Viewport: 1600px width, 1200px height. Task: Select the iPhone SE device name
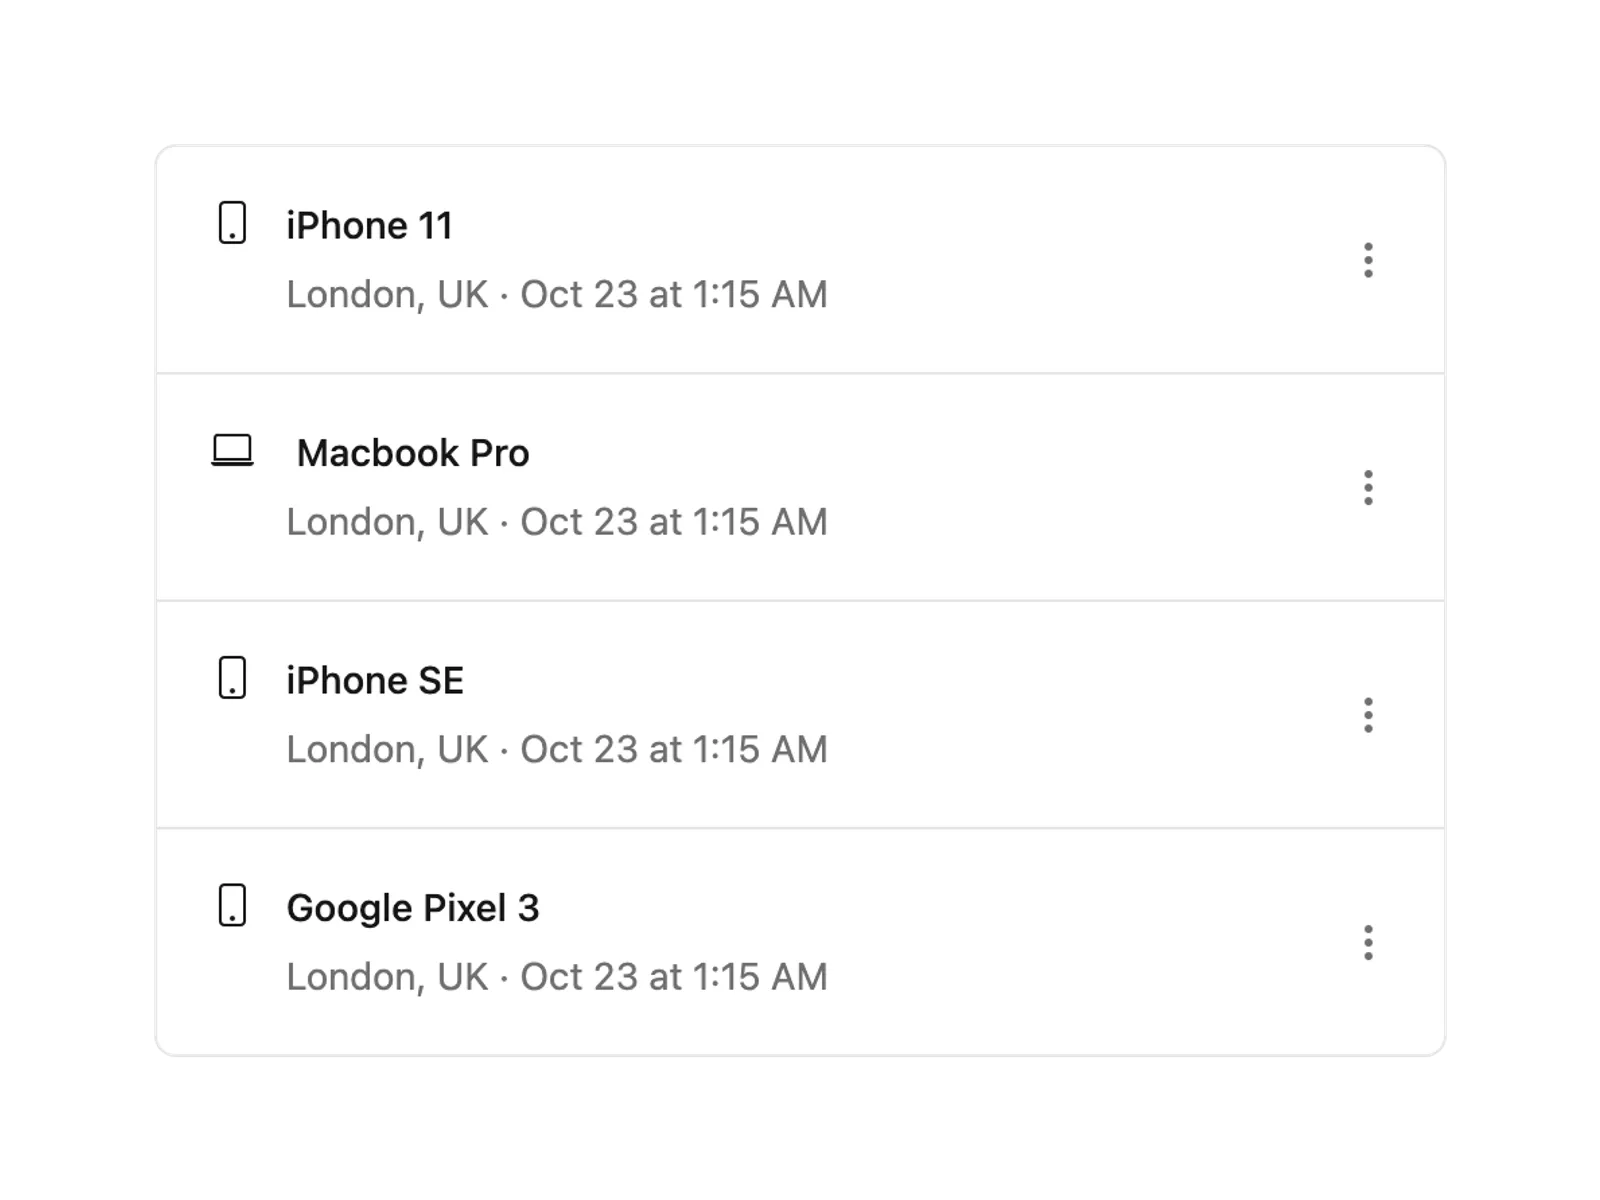click(x=375, y=681)
